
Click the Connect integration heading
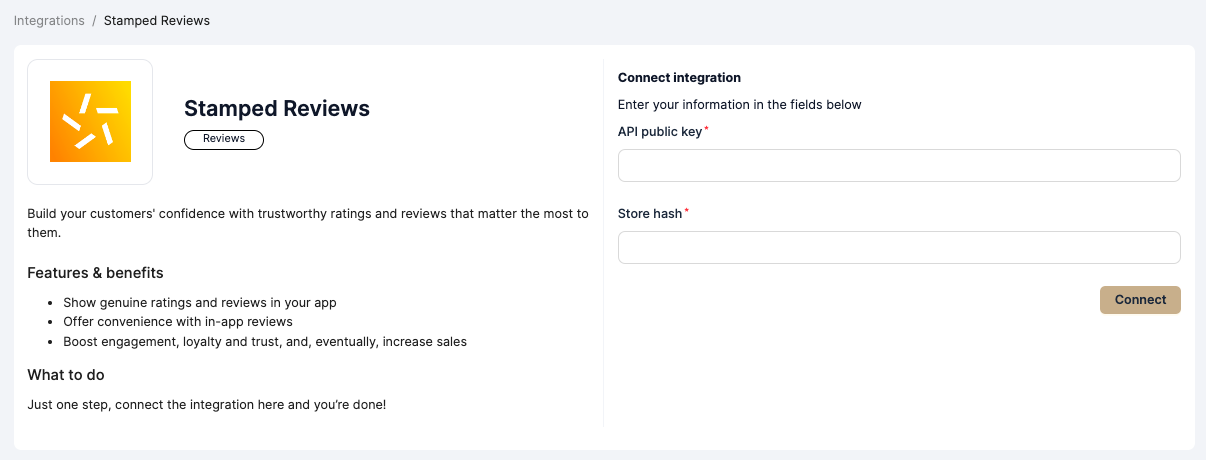(x=679, y=78)
